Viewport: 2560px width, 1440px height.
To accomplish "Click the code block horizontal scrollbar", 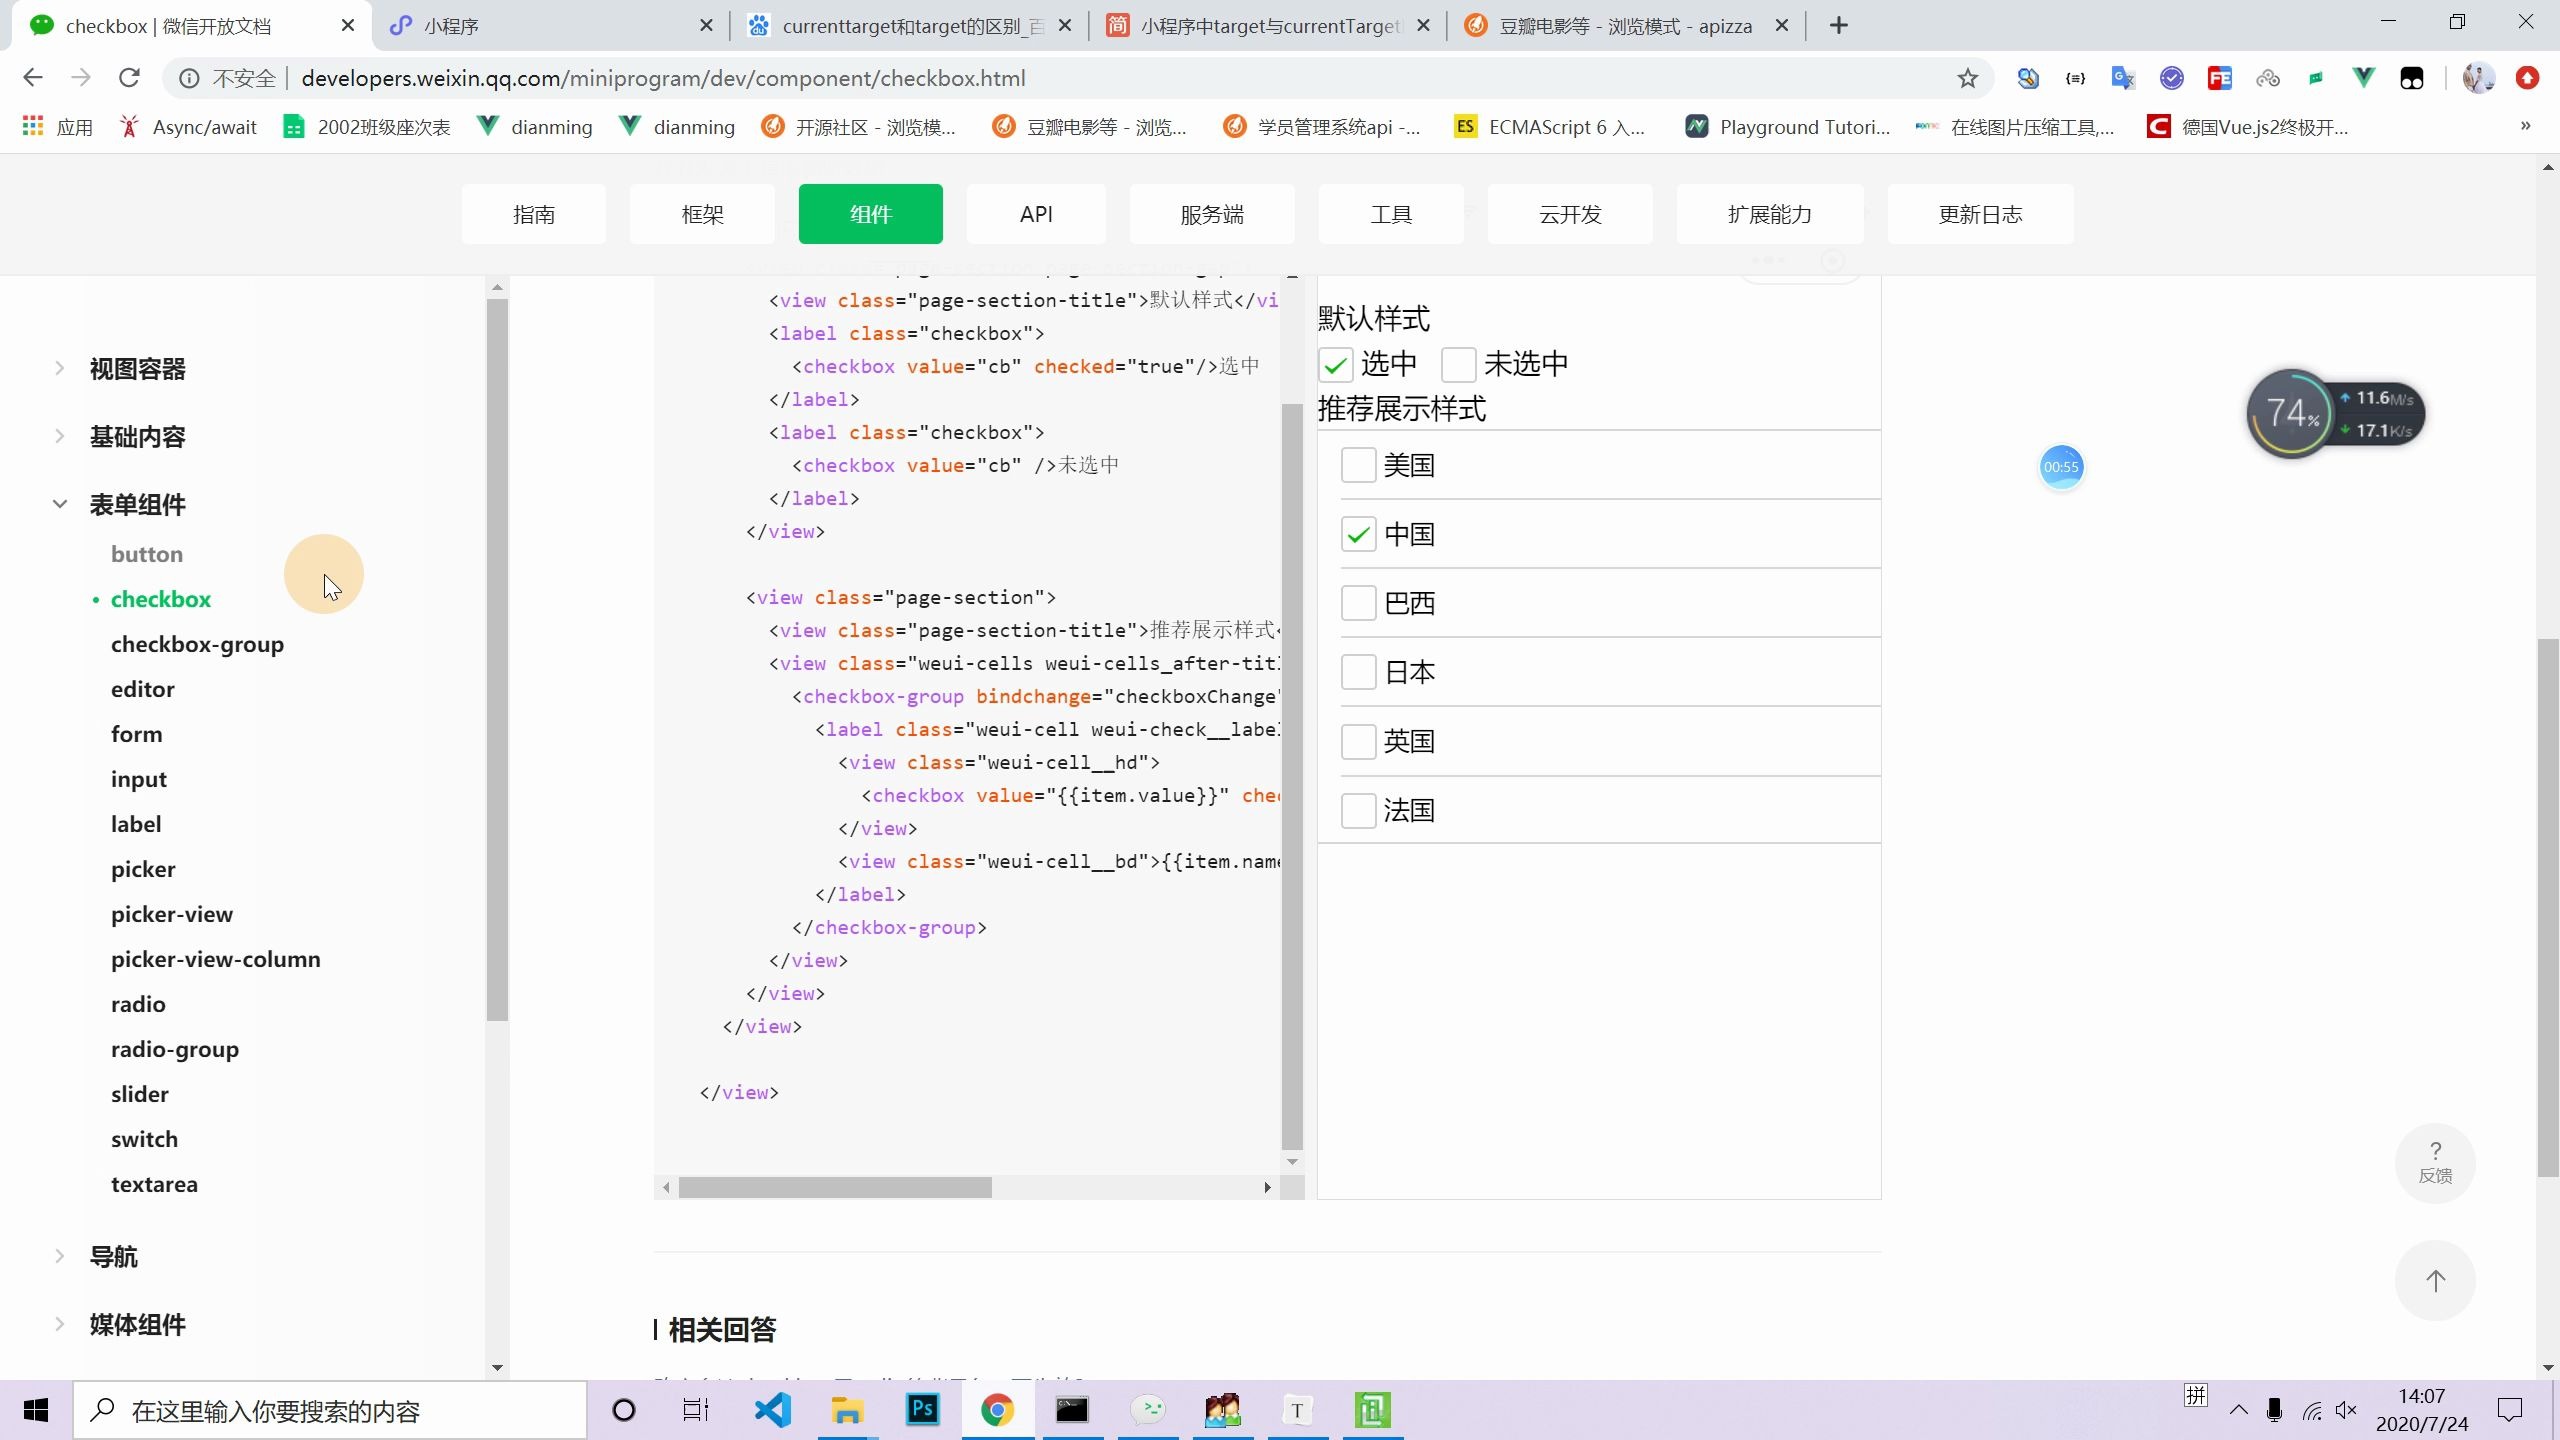I will click(x=835, y=1187).
